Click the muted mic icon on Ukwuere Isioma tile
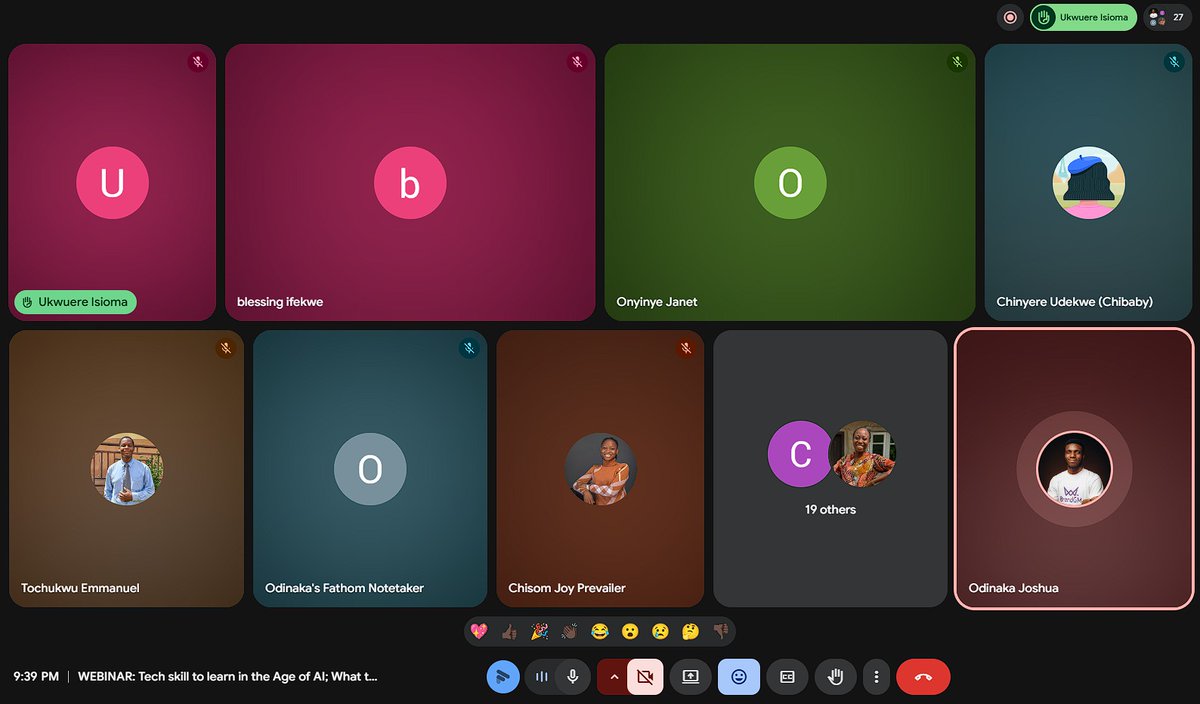This screenshot has height=704, width=1200. point(198,62)
